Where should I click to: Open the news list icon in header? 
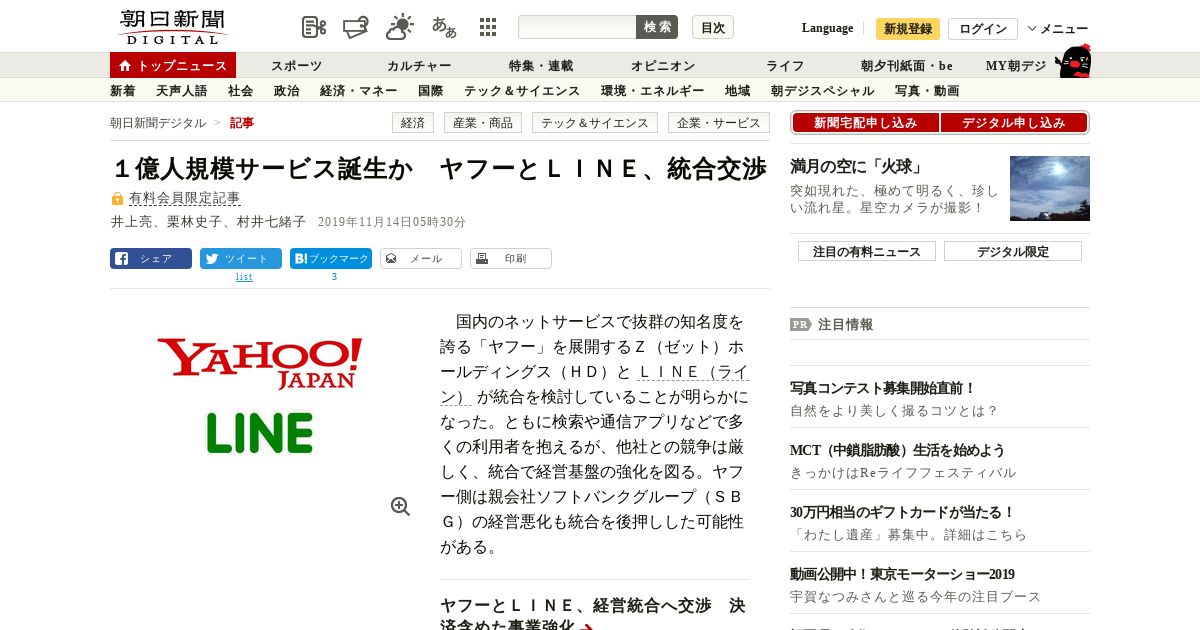coord(314,27)
